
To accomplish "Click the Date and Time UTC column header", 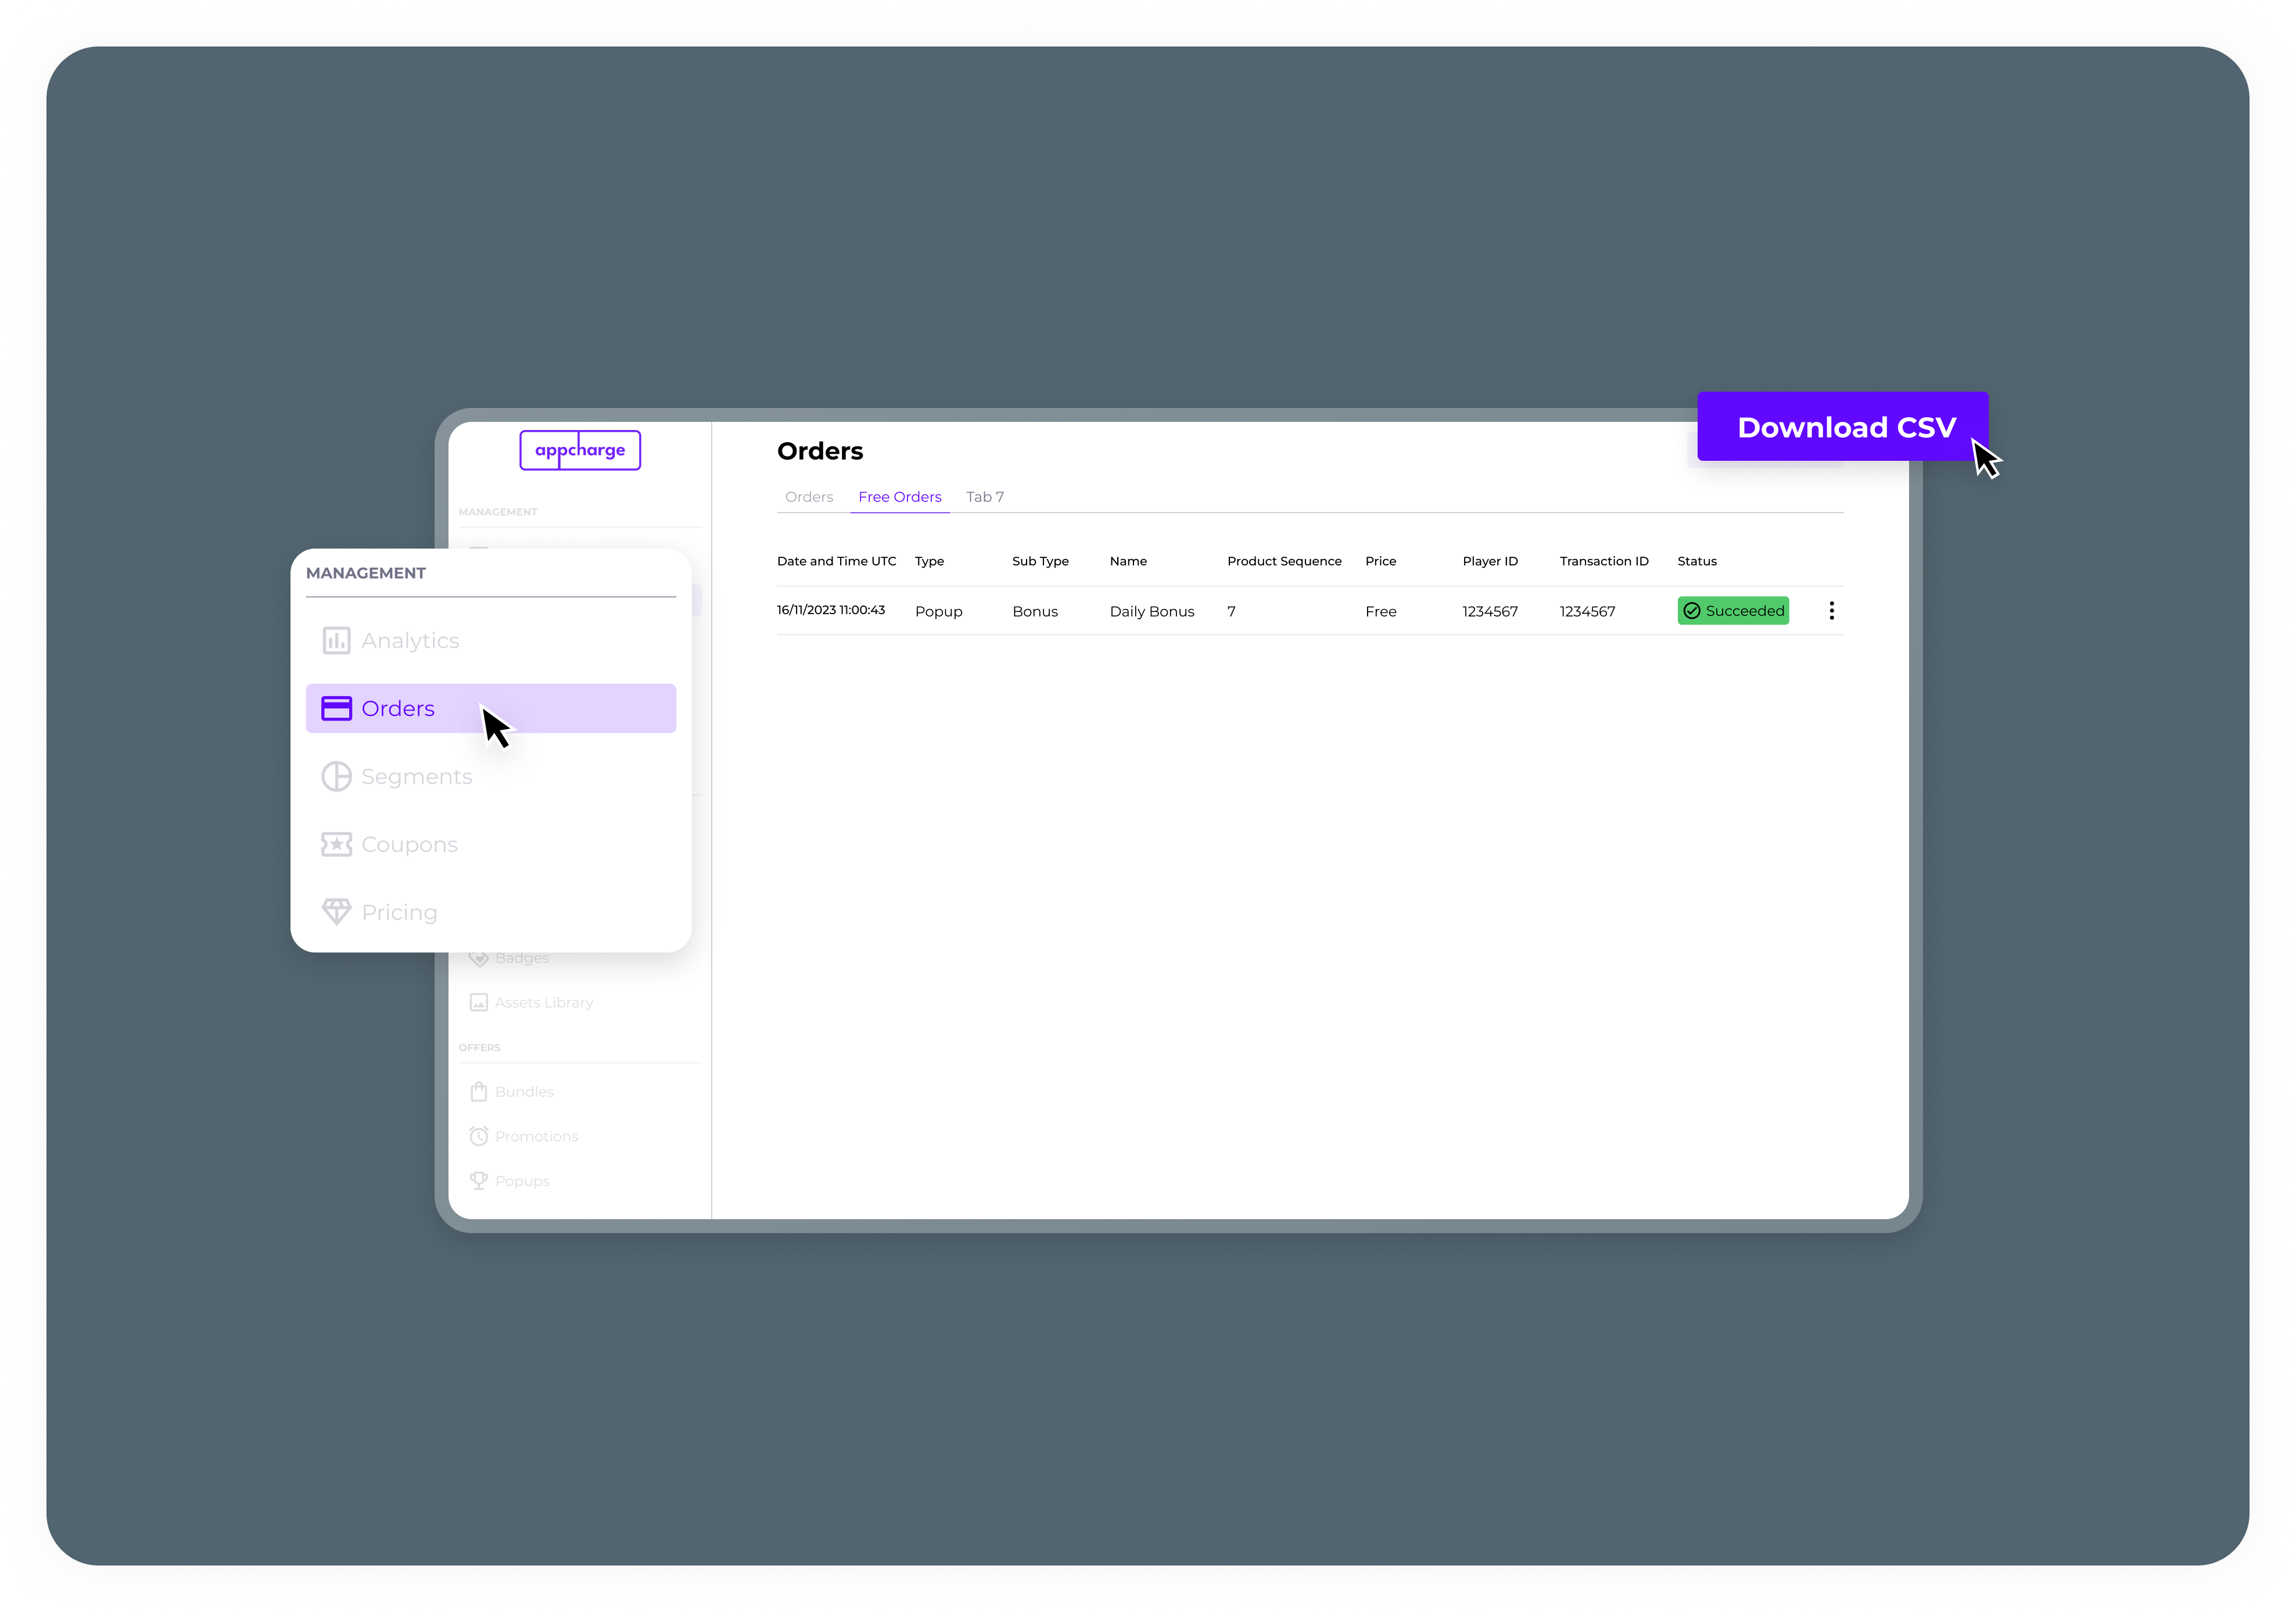I will [x=836, y=561].
